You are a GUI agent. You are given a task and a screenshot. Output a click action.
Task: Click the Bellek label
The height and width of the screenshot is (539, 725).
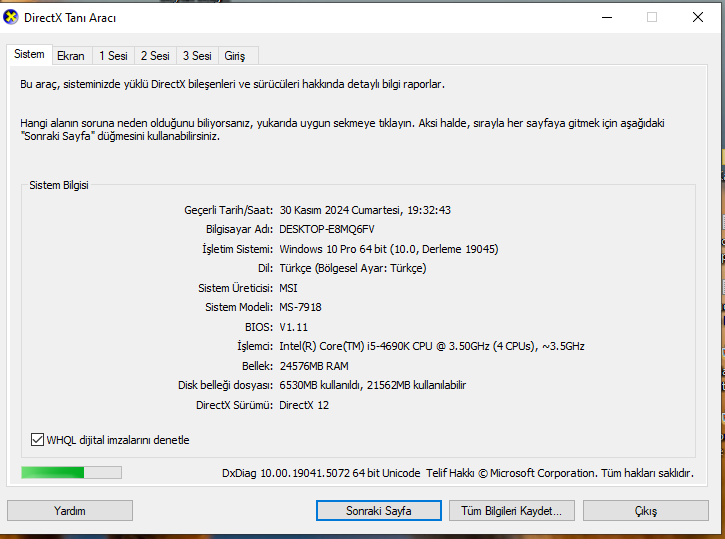pos(258,366)
